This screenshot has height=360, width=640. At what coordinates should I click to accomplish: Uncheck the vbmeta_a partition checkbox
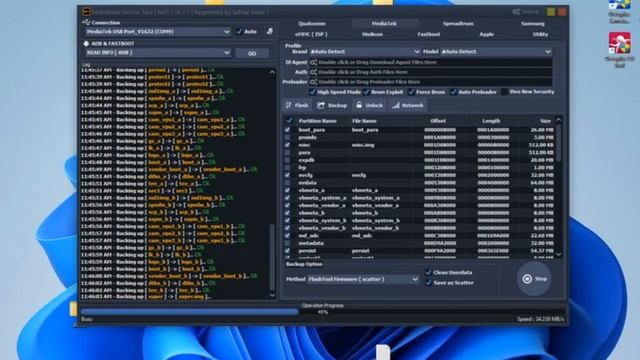coord(287,190)
